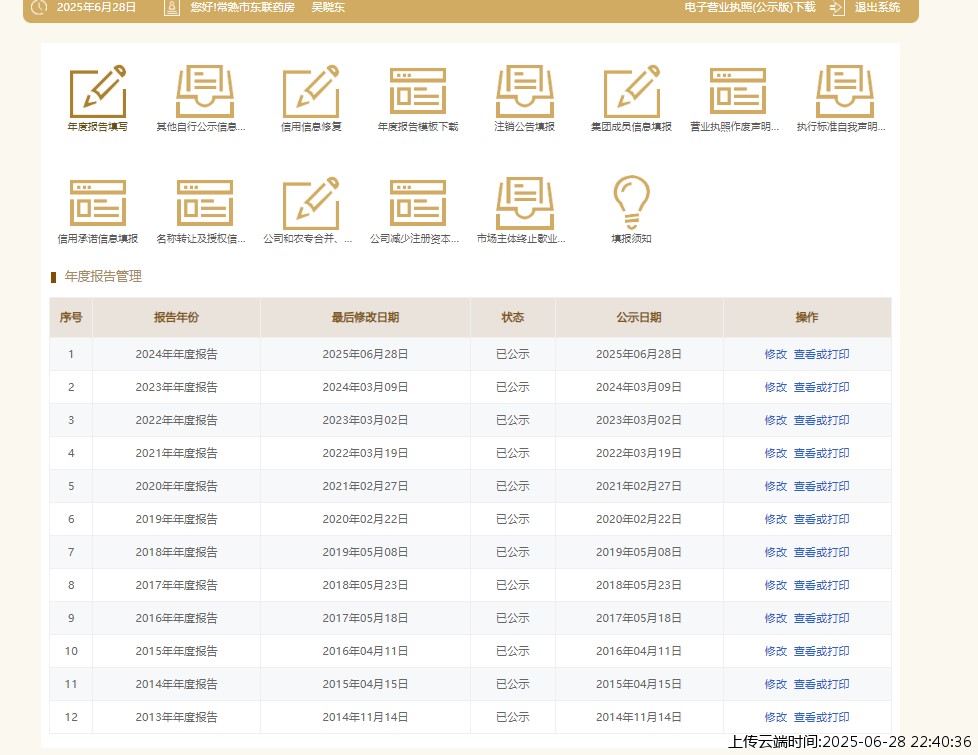Click 查看或打印 for the 2016年年度报告
This screenshot has width=978, height=755.
point(821,618)
